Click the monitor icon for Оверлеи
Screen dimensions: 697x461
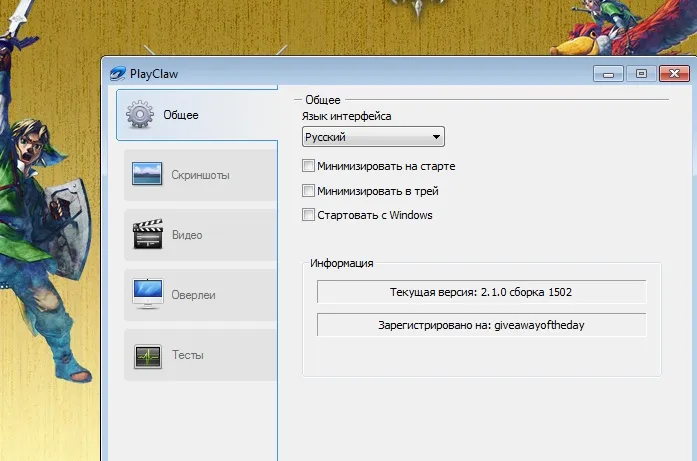[x=147, y=295]
